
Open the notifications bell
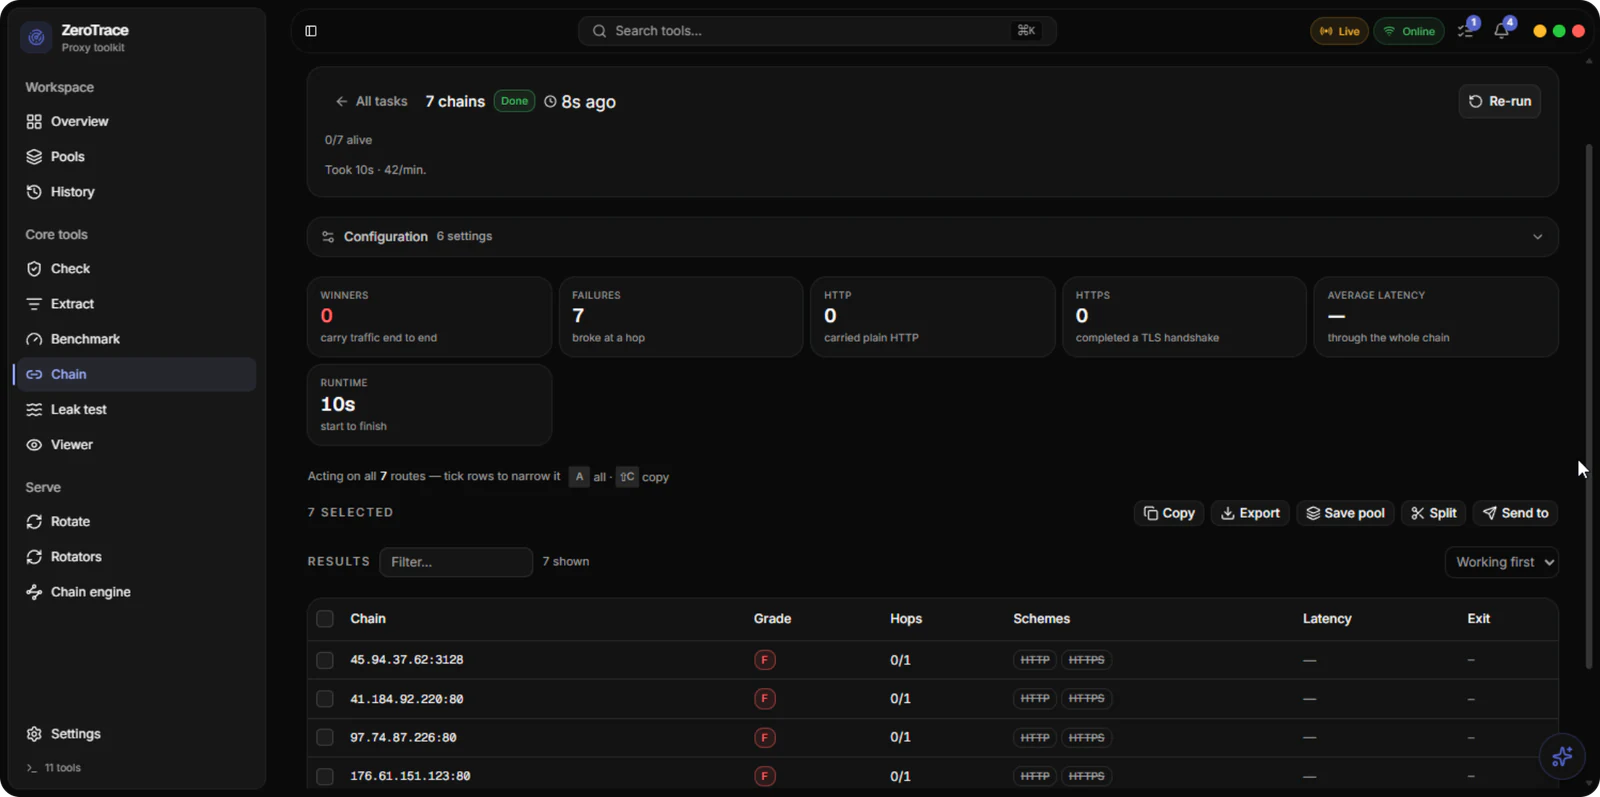point(1502,31)
